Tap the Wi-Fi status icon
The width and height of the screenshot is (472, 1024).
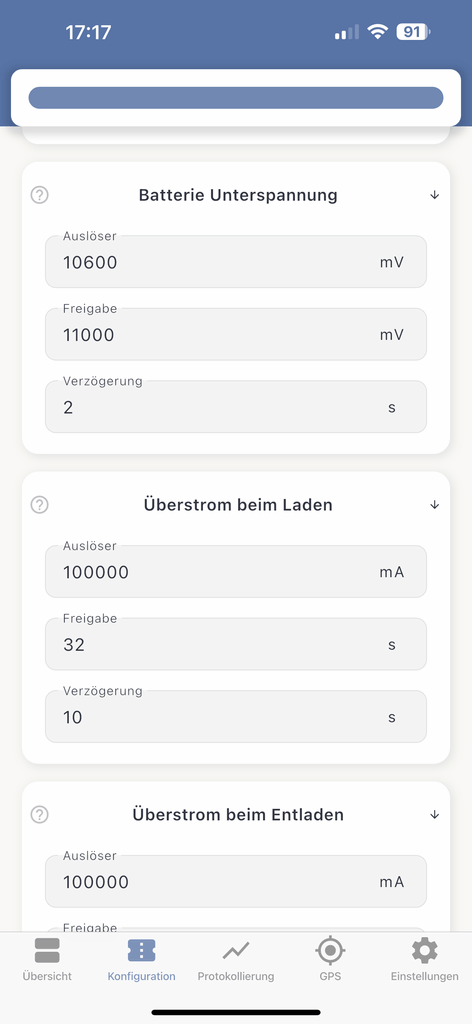(x=377, y=31)
